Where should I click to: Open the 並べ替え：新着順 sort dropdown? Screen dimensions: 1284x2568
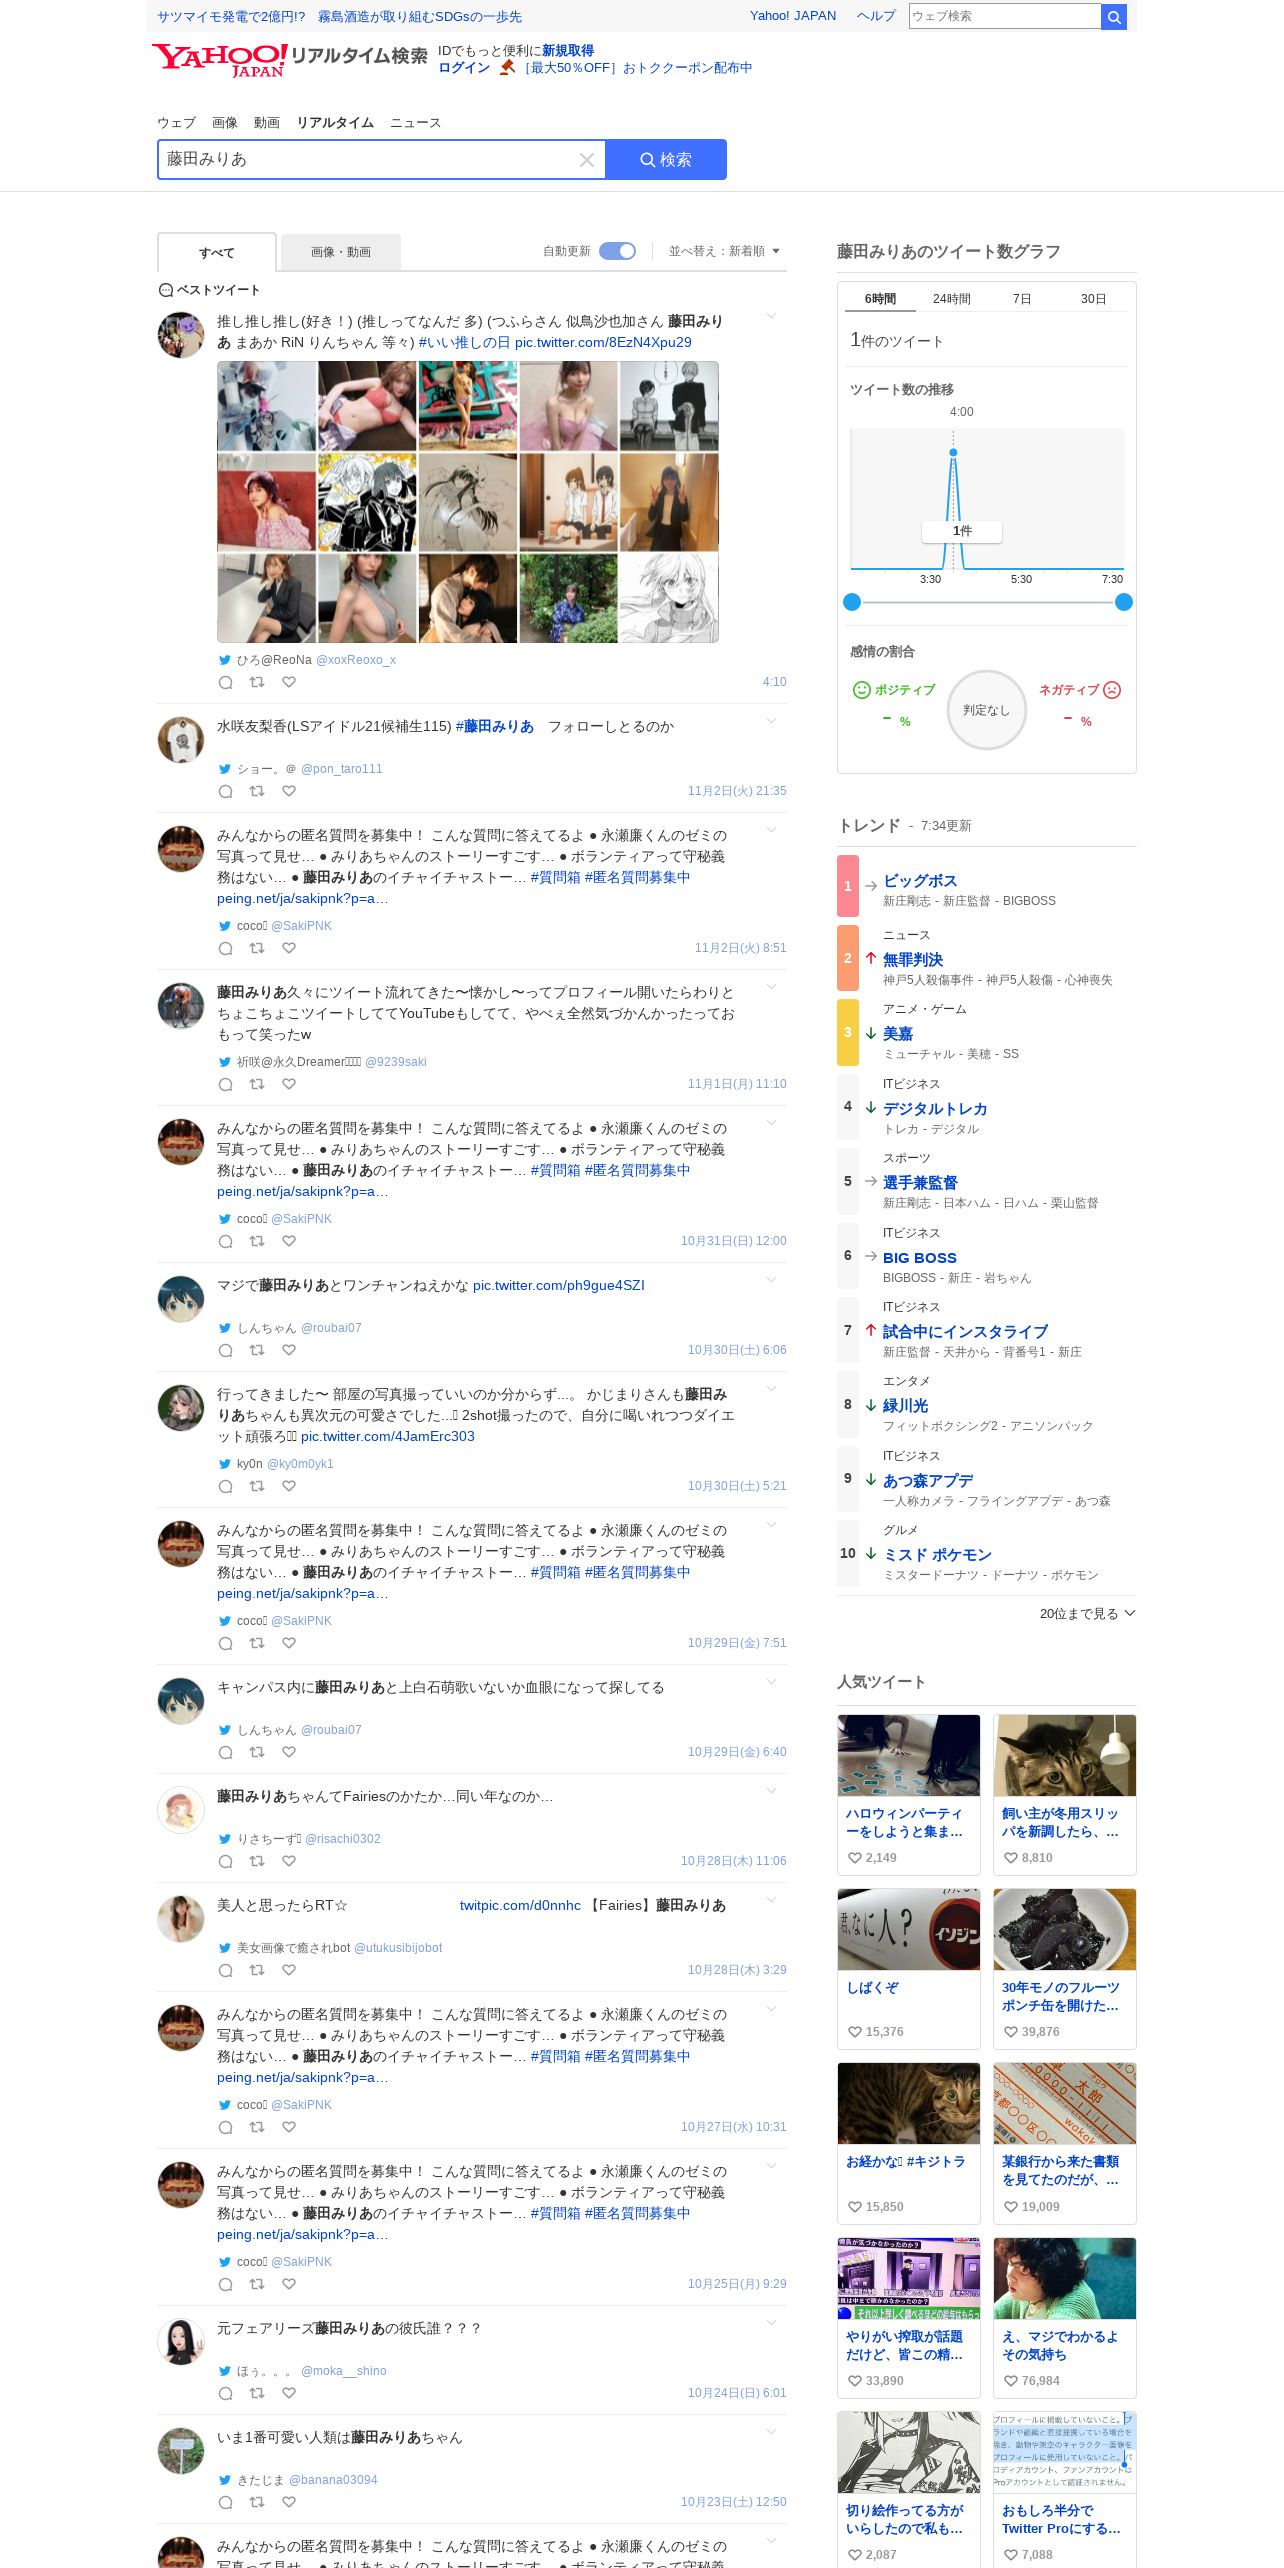point(724,251)
